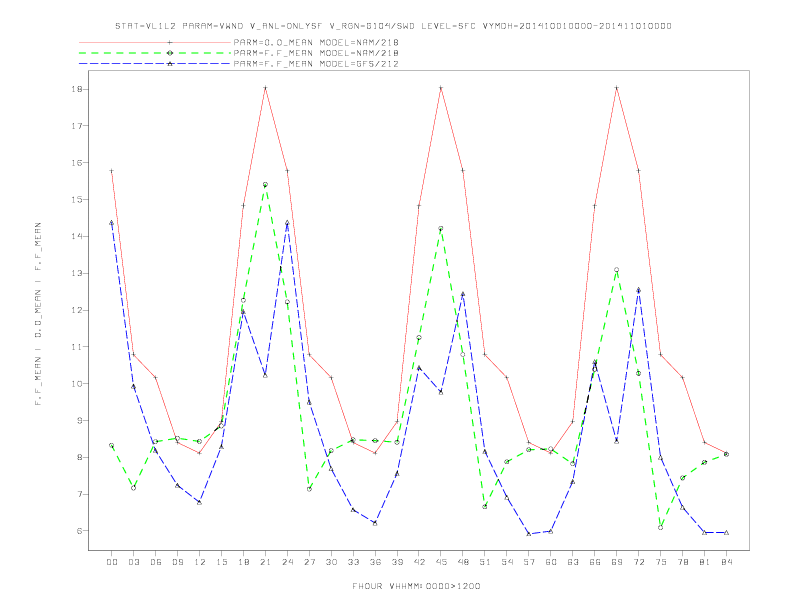Click x-axis tick label 84
Image resolution: width=792 pixels, height=612 pixels.
pos(726,562)
